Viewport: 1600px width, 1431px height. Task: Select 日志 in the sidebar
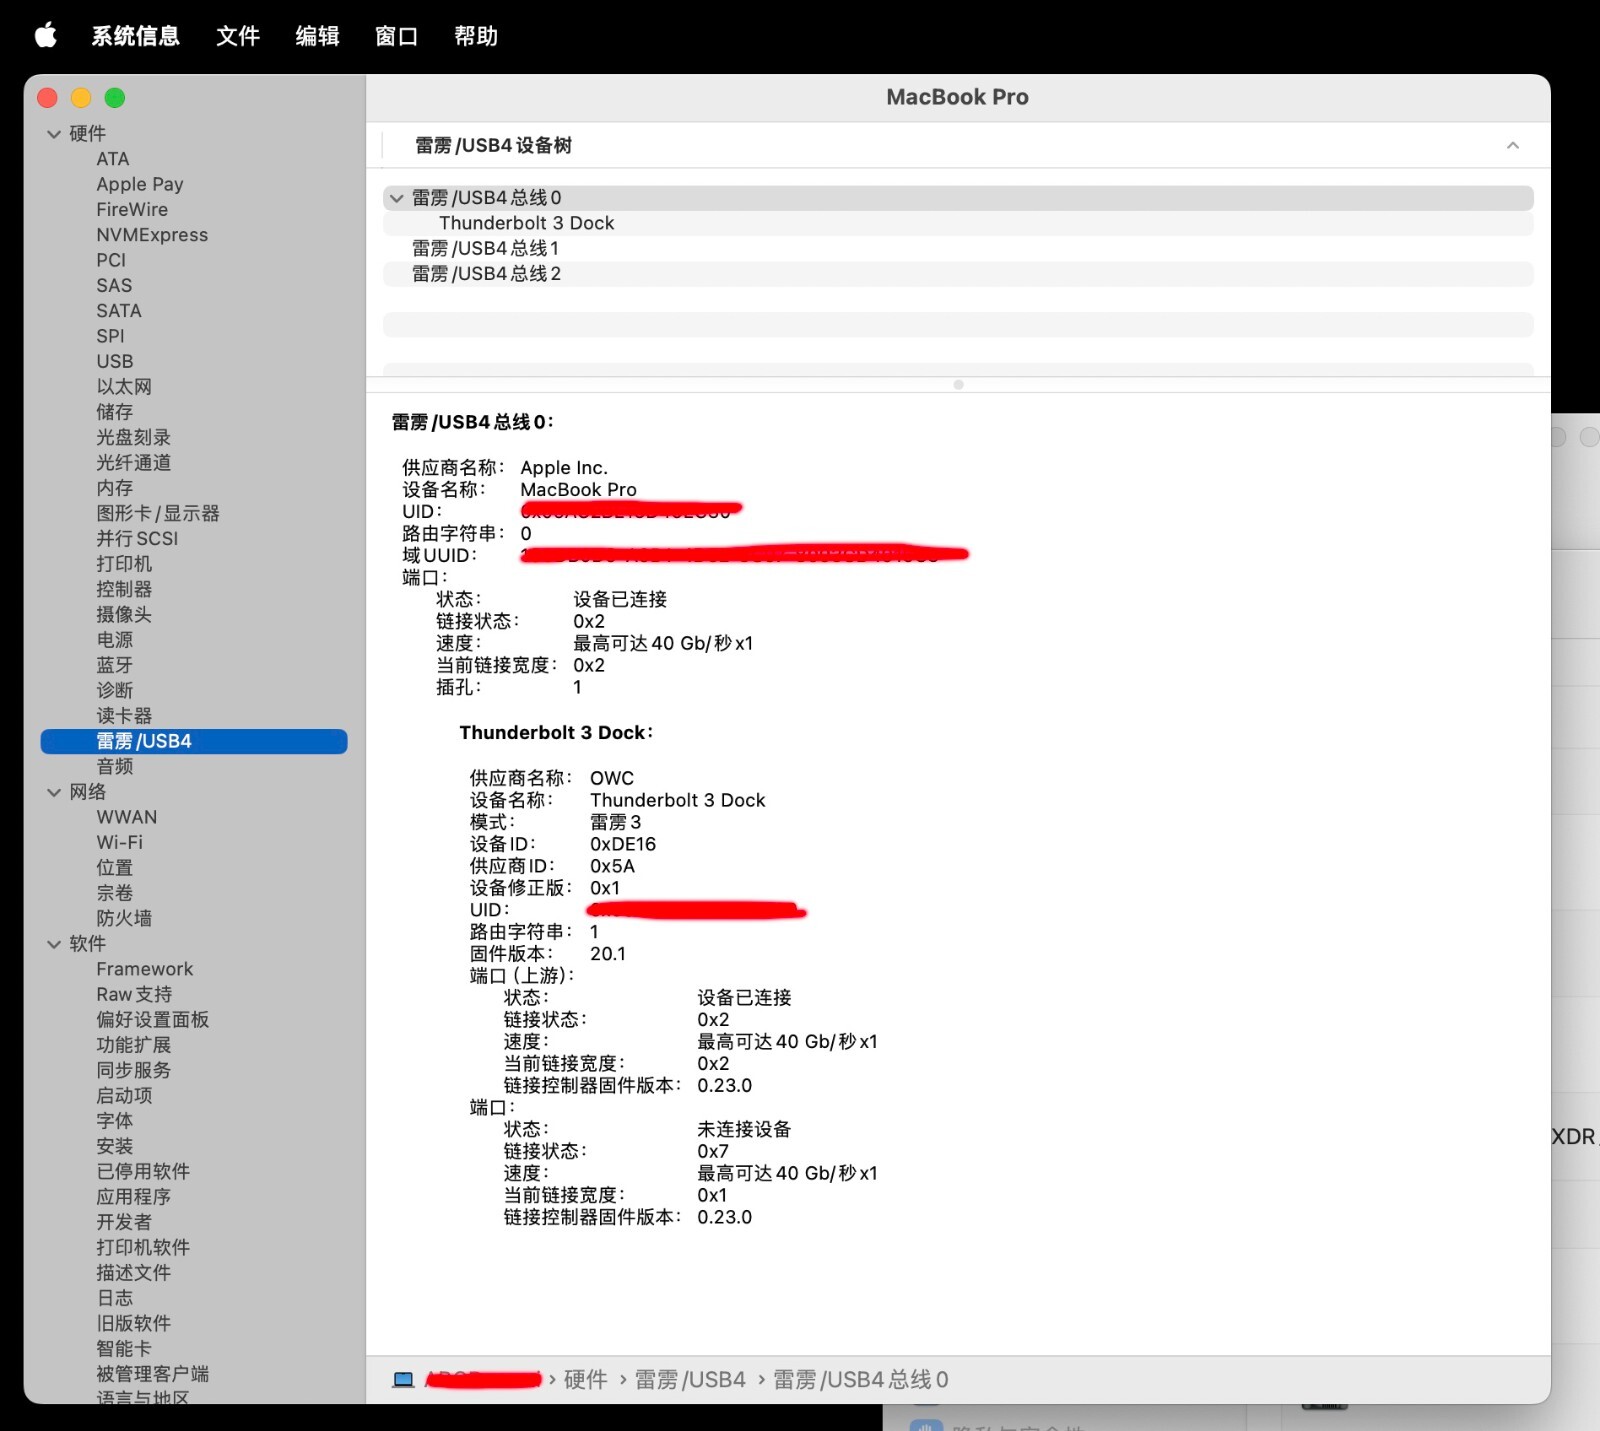click(115, 1299)
